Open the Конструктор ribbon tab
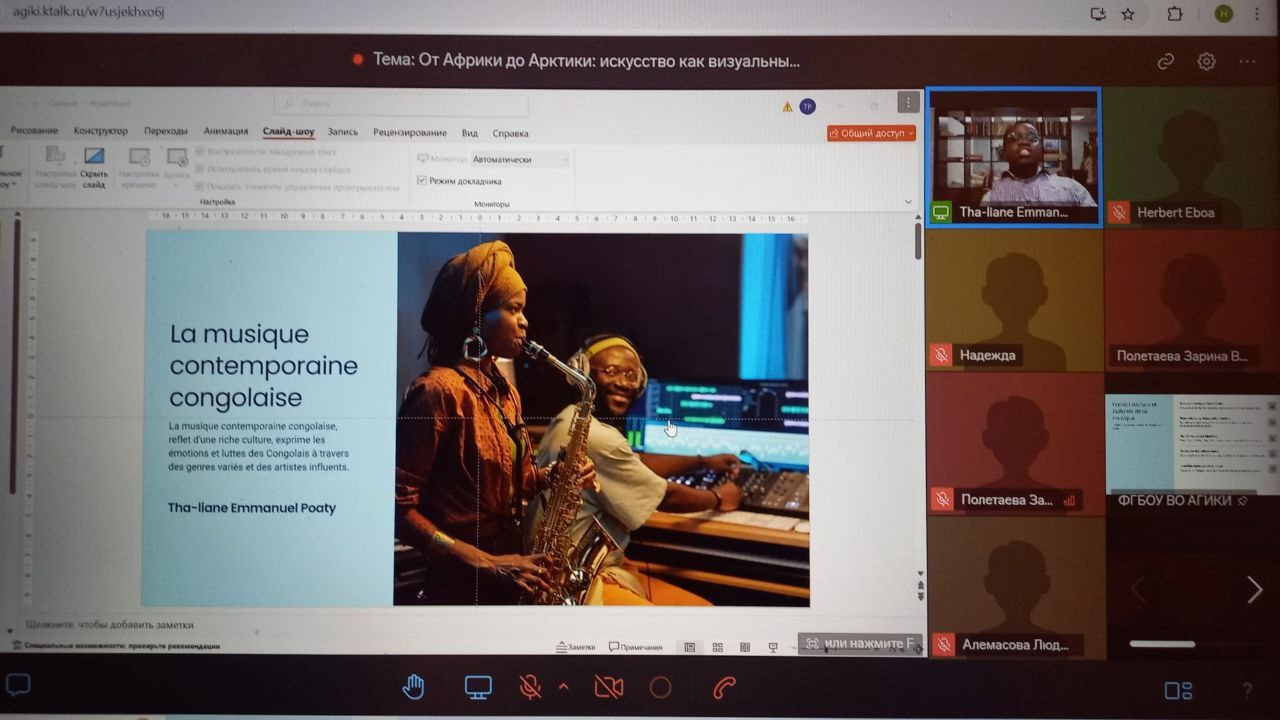This screenshot has height=720, width=1280. click(101, 131)
